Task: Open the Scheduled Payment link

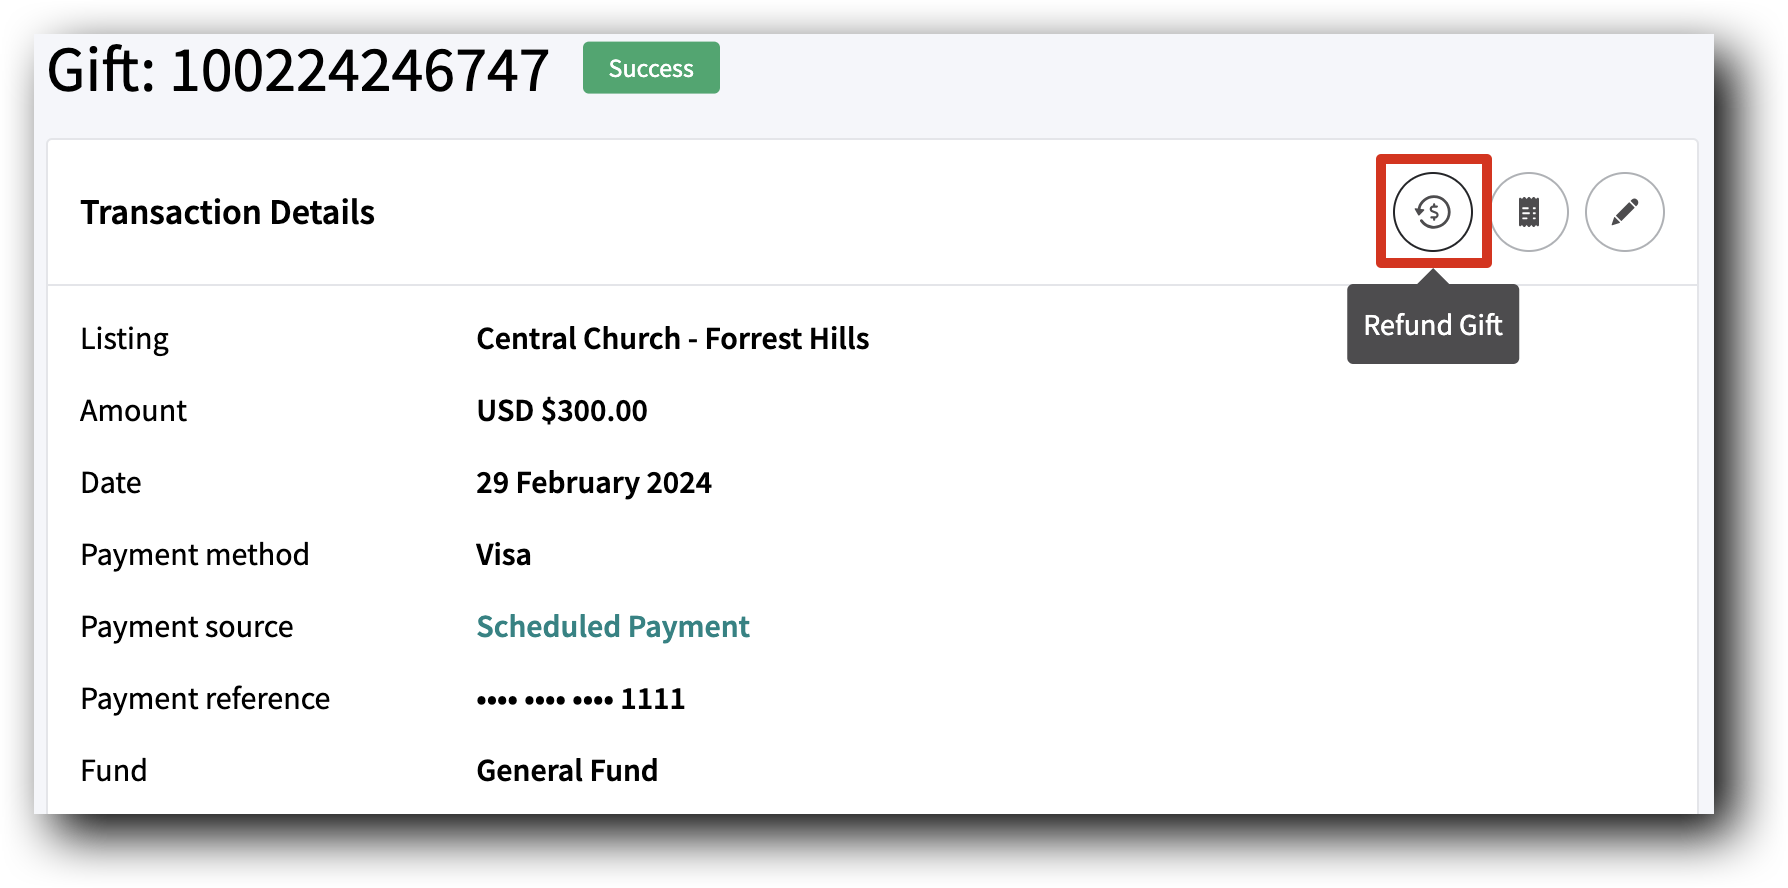Action: (x=613, y=626)
